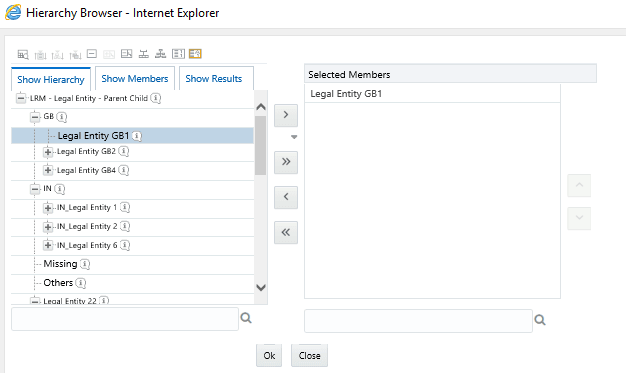This screenshot has height=373, width=626.
Task: Switch to the Show Members tab
Action: (135, 79)
